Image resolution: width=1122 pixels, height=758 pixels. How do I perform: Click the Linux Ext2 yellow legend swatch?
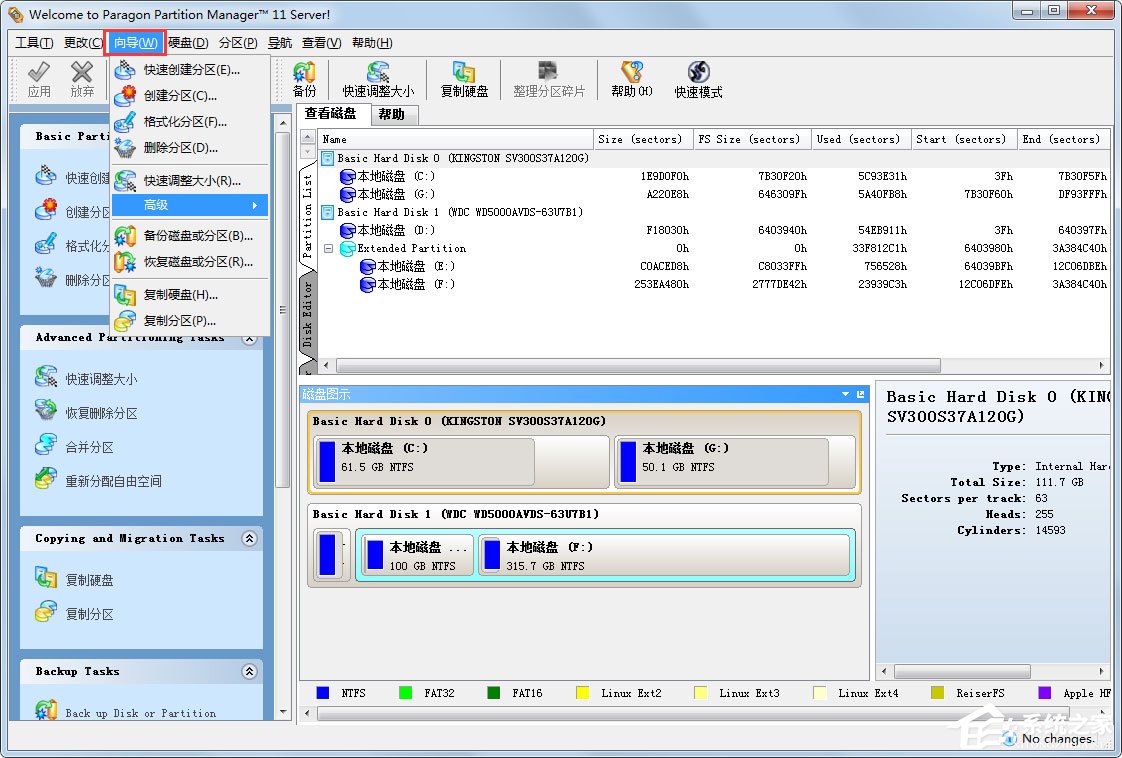pos(582,693)
